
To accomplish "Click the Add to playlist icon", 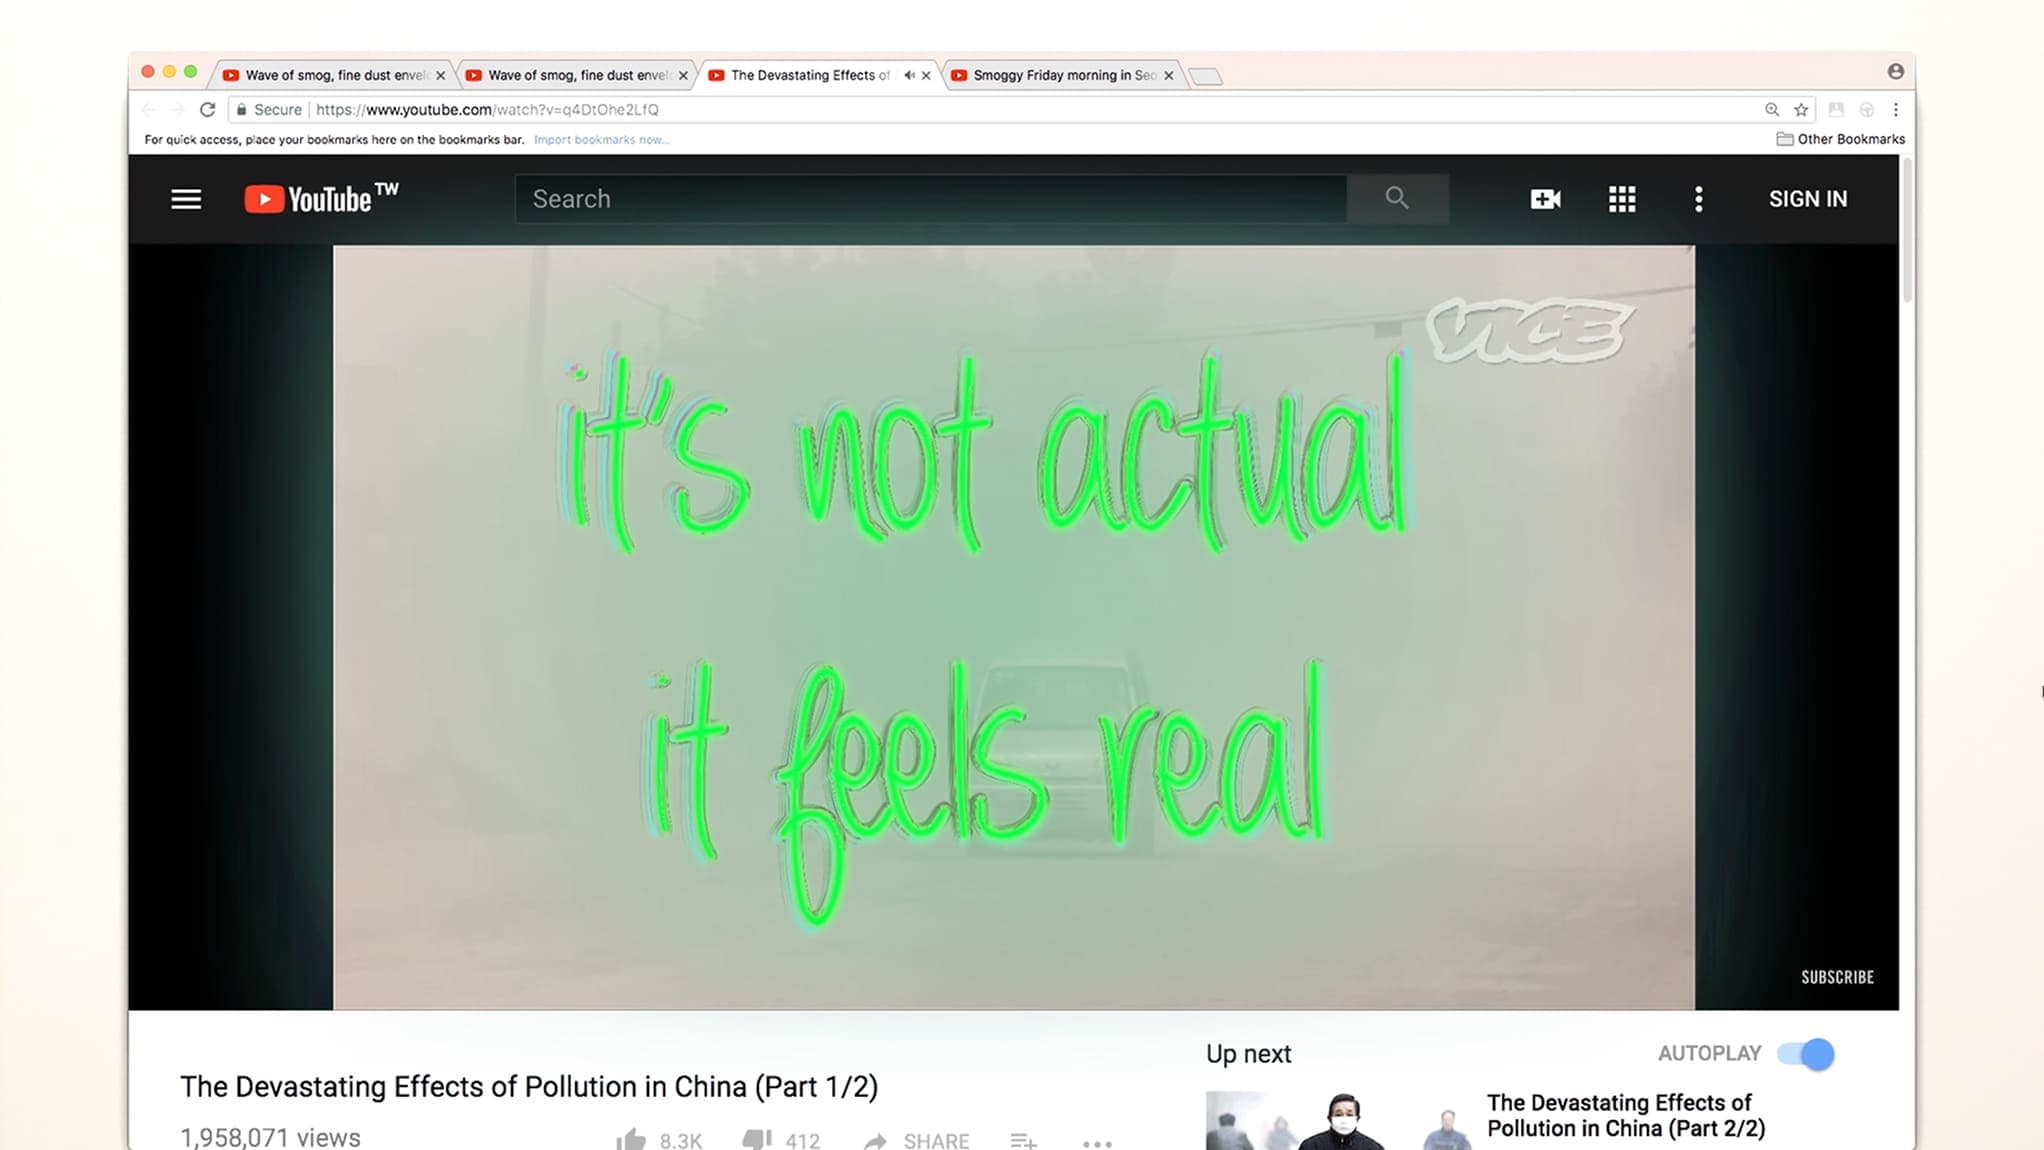I will [1022, 1140].
